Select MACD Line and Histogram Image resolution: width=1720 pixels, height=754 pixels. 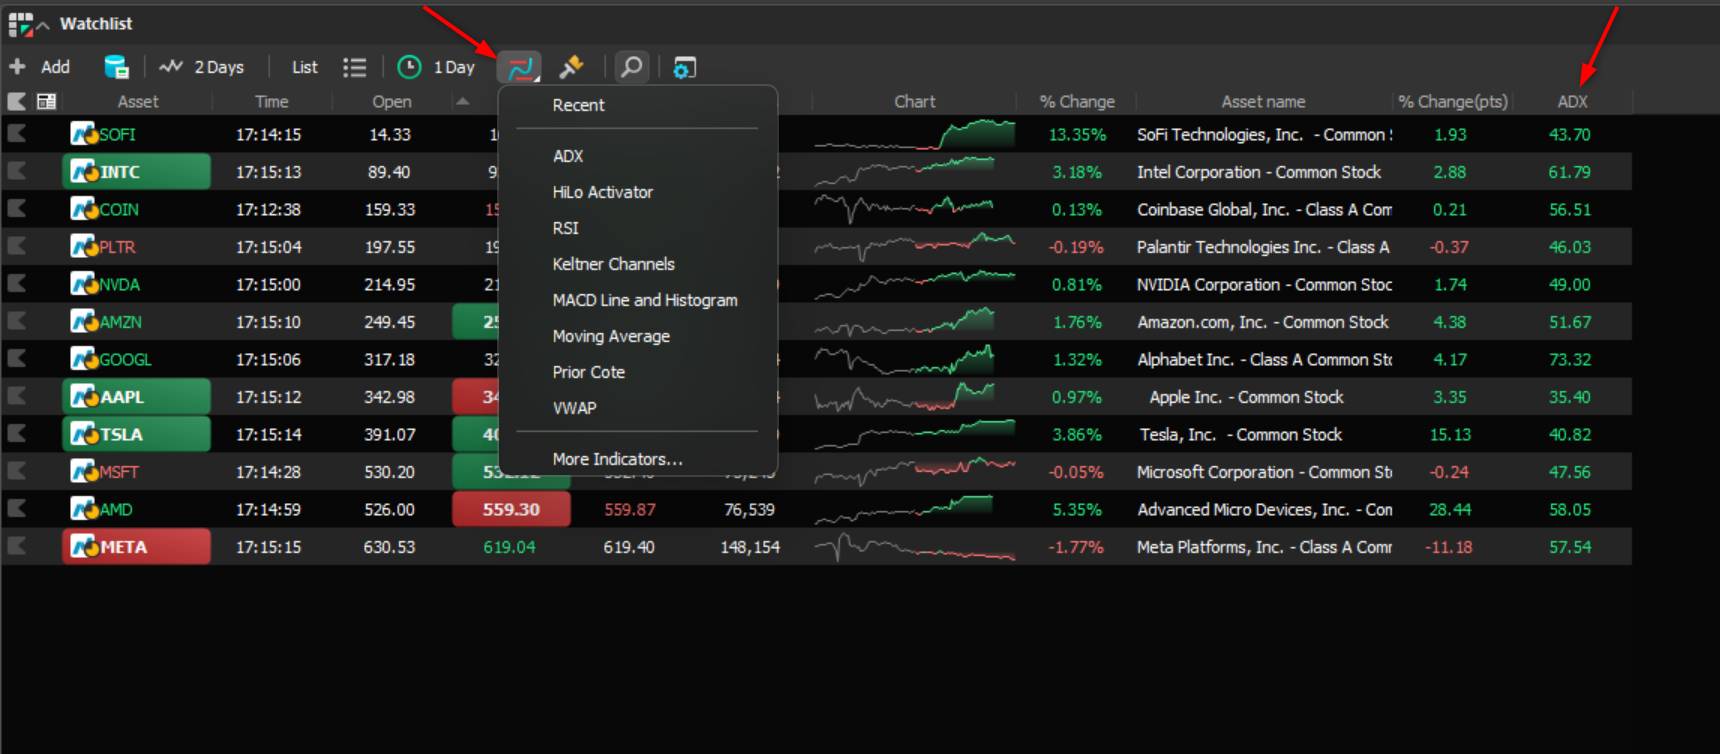pos(645,300)
